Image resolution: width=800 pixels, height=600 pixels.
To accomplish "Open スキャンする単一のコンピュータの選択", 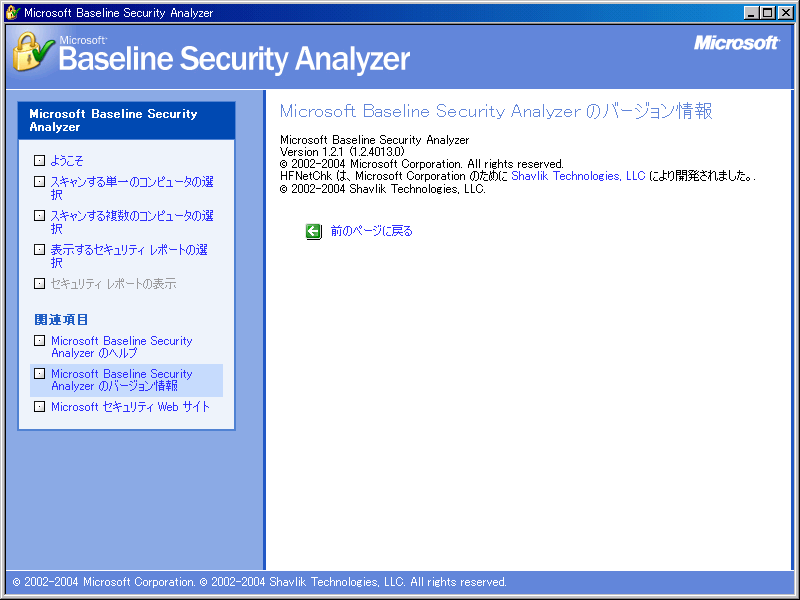I will (x=132, y=188).
